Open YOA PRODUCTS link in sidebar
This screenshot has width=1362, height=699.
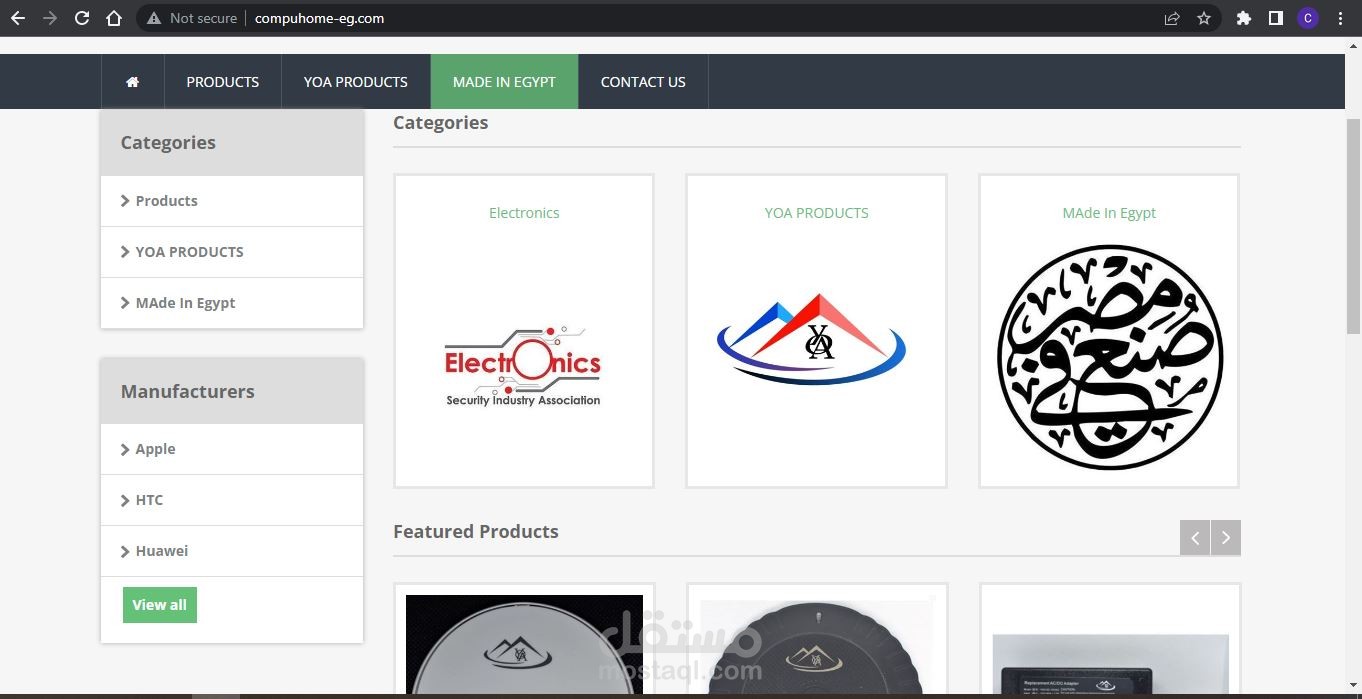point(189,252)
